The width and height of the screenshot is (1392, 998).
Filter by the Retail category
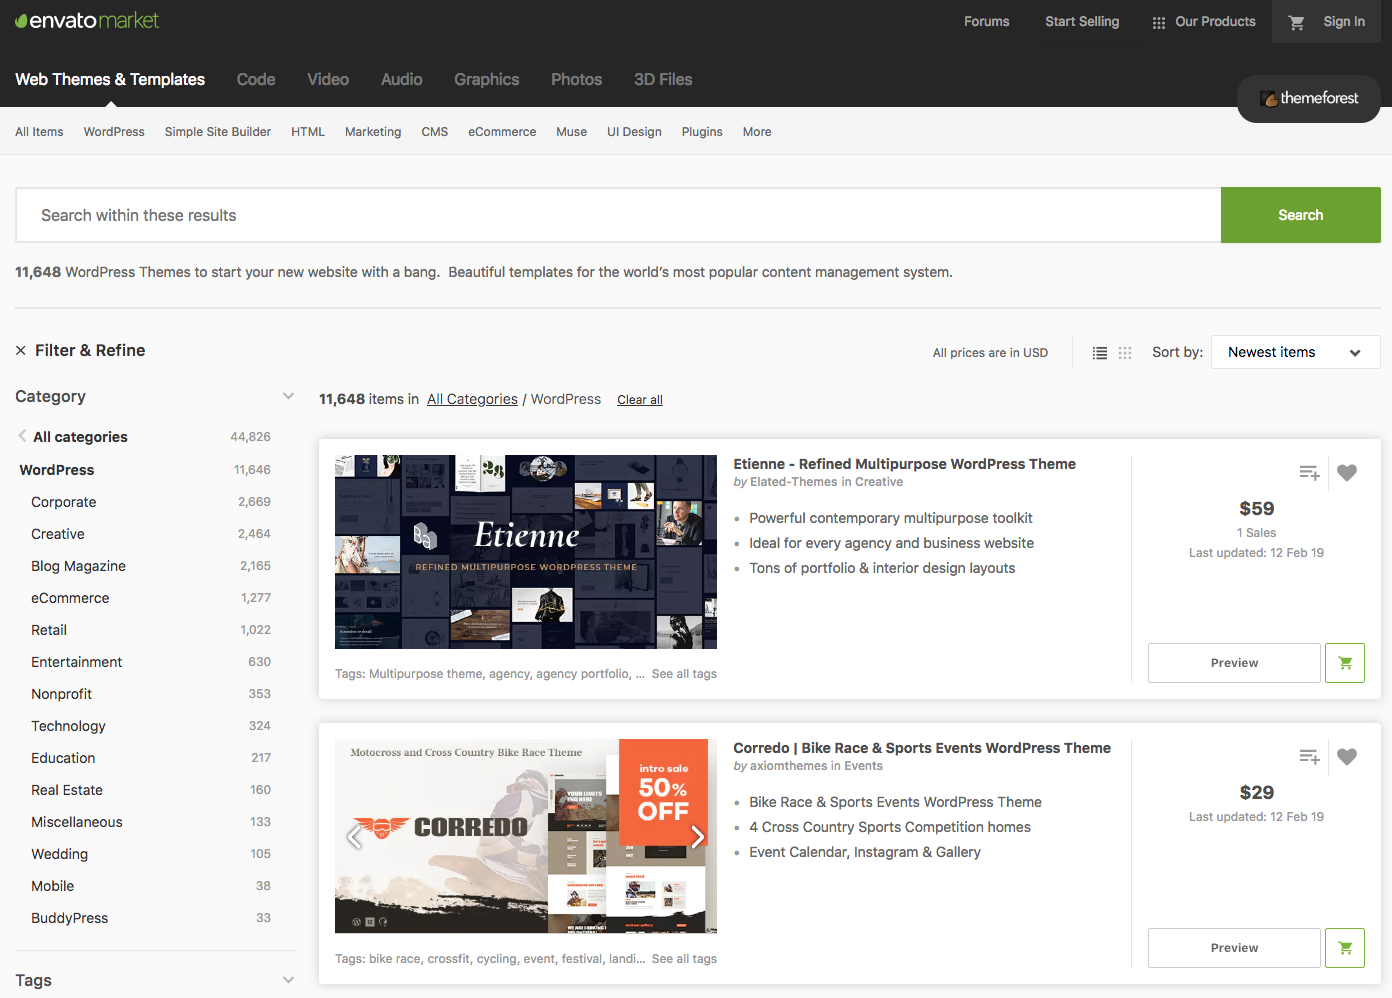(x=49, y=630)
